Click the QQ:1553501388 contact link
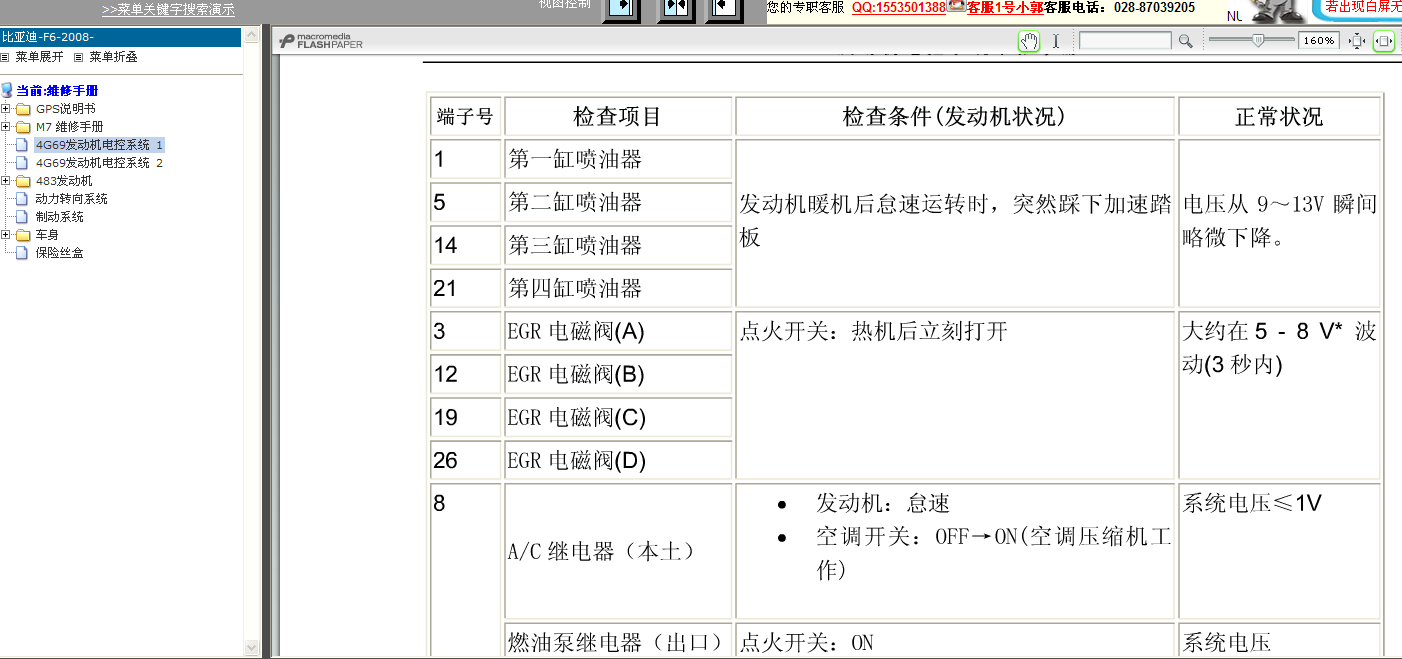Viewport: 1402px width, 659px height. [x=898, y=7]
